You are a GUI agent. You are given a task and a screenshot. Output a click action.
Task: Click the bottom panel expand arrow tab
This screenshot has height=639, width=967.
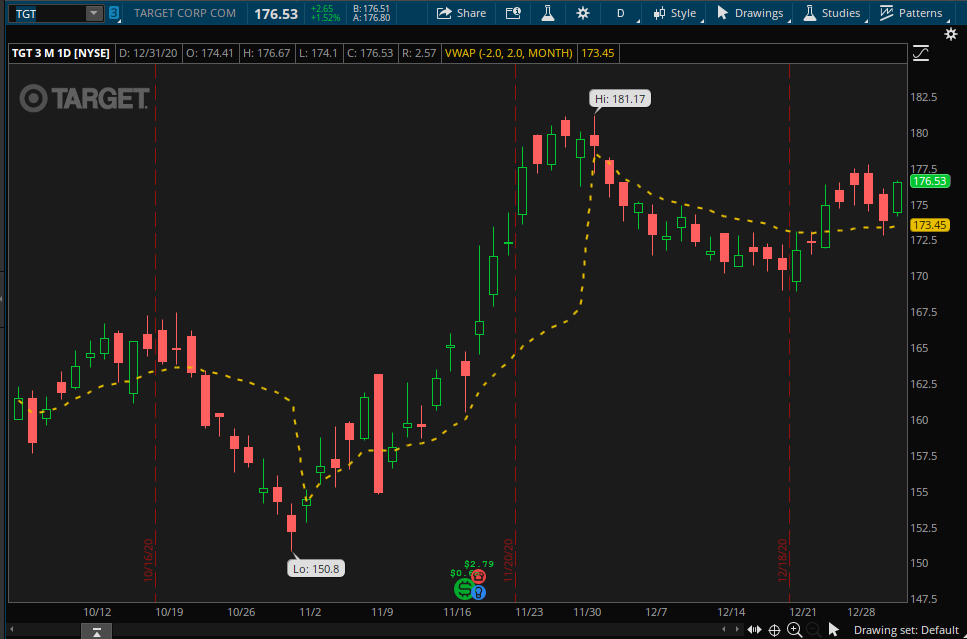(x=97, y=632)
